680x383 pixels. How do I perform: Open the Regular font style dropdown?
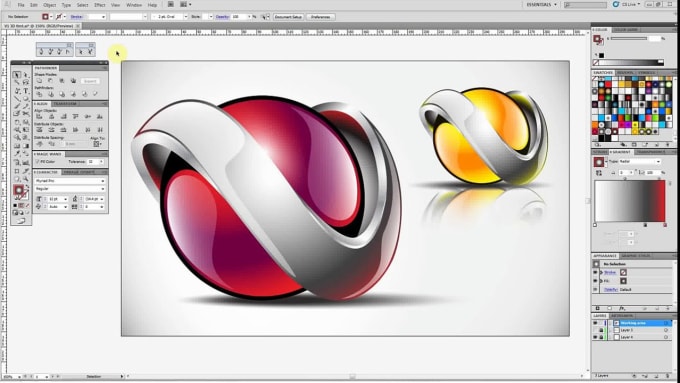coord(103,189)
